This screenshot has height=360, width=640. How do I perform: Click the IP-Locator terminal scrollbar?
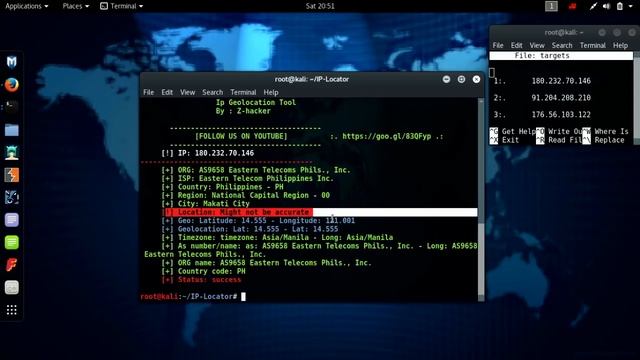481,199
